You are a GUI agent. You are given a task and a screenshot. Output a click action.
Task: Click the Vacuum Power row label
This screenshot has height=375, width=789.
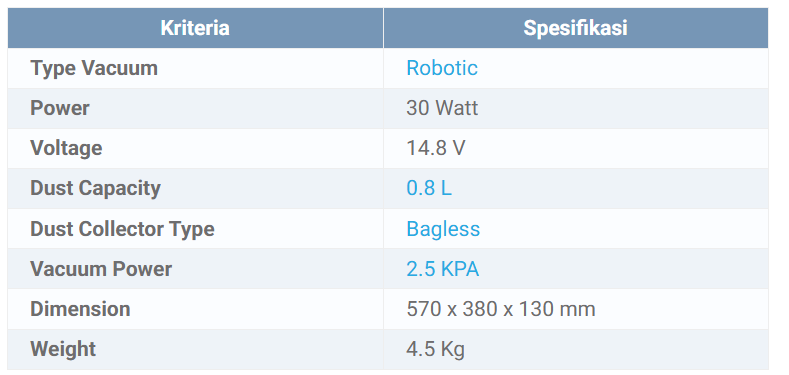[x=101, y=269]
